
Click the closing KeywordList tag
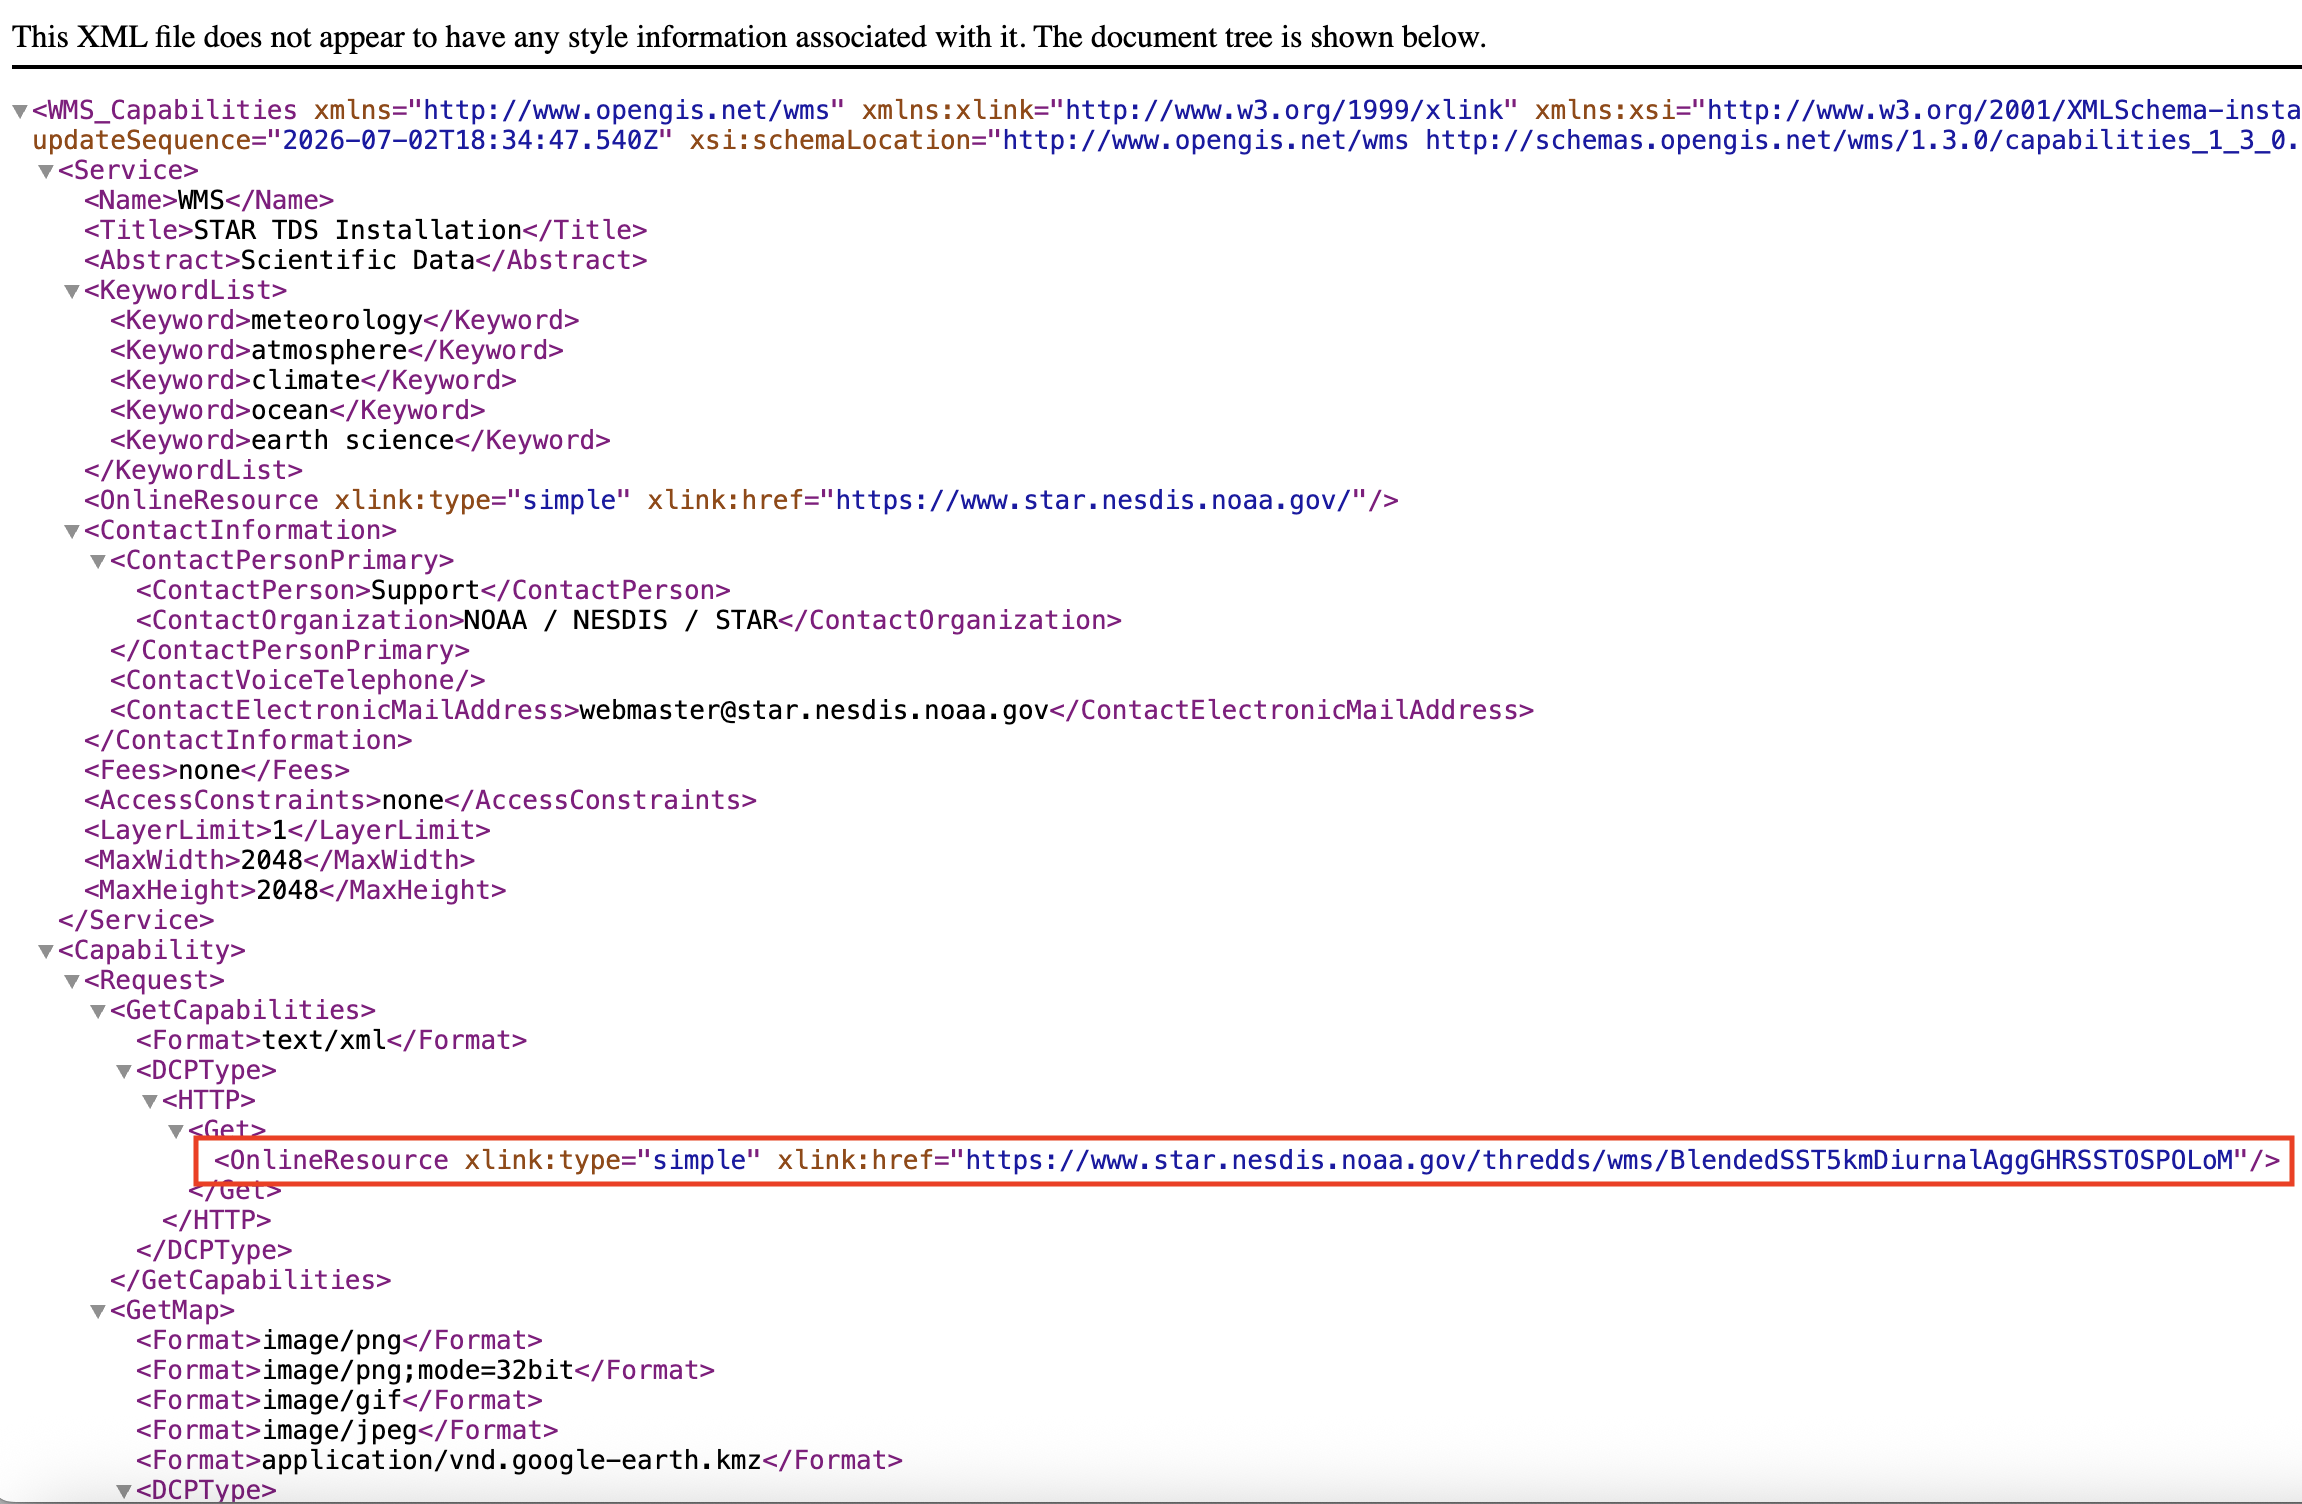(193, 470)
